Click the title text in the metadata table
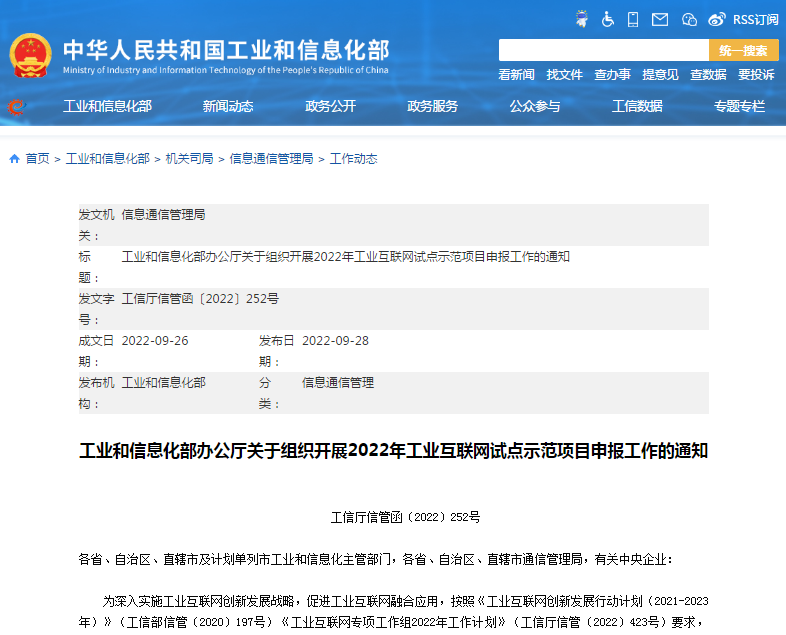 tap(345, 257)
